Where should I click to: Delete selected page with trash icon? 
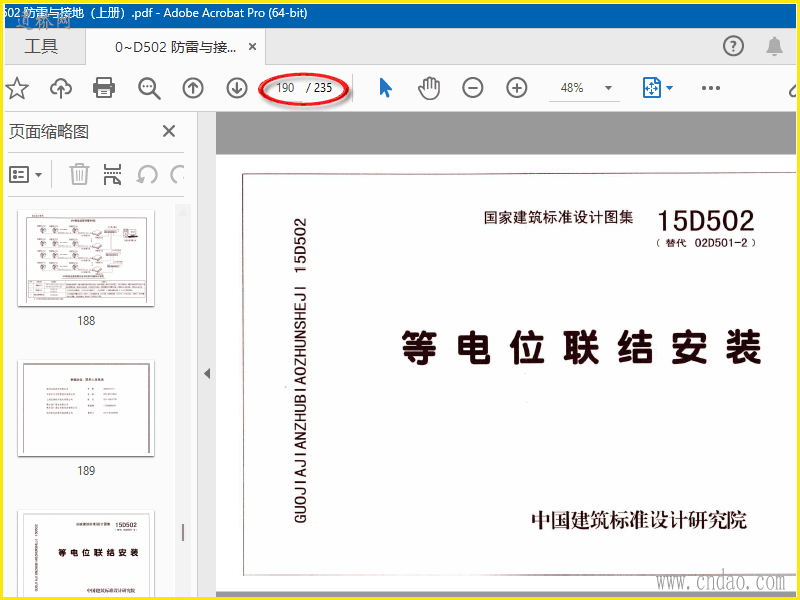(x=79, y=174)
